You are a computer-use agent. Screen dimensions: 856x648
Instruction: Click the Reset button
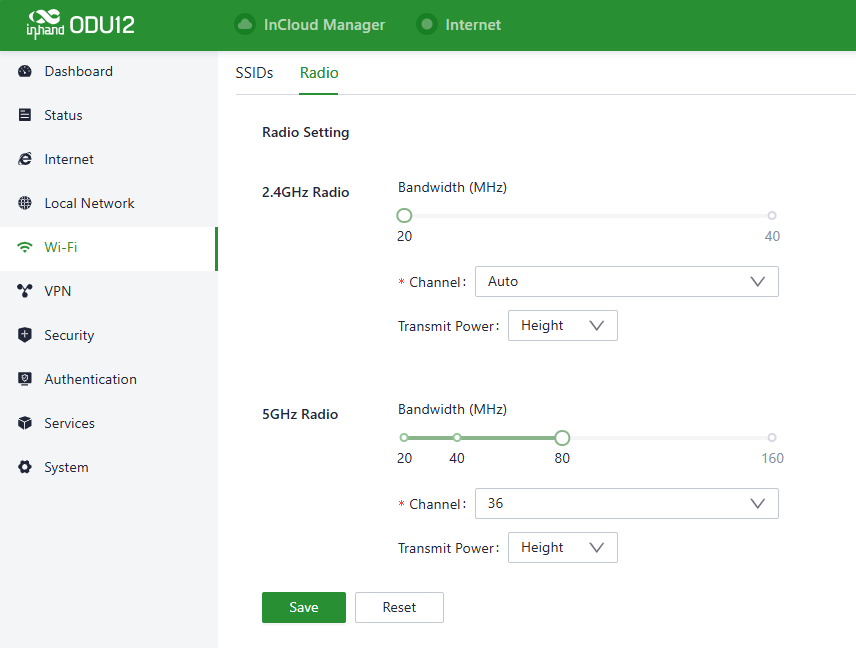pos(399,607)
